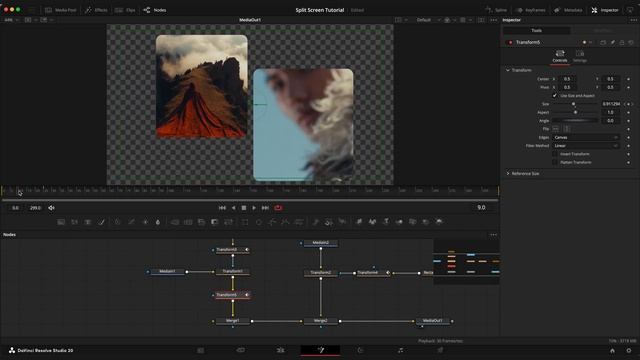The height and width of the screenshot is (360, 640).
Task: Add a Rectangle mask from the toolbar
Action: (245, 222)
